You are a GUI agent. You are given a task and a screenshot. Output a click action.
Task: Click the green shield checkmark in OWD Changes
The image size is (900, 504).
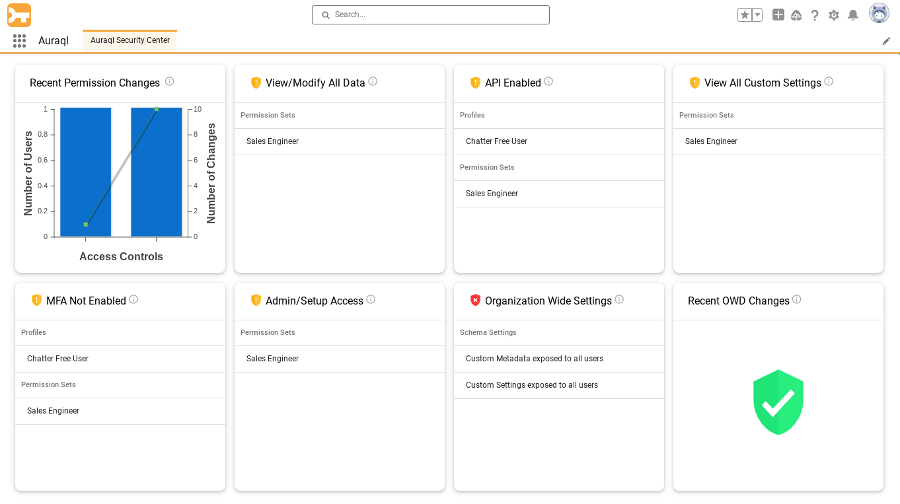click(x=778, y=402)
